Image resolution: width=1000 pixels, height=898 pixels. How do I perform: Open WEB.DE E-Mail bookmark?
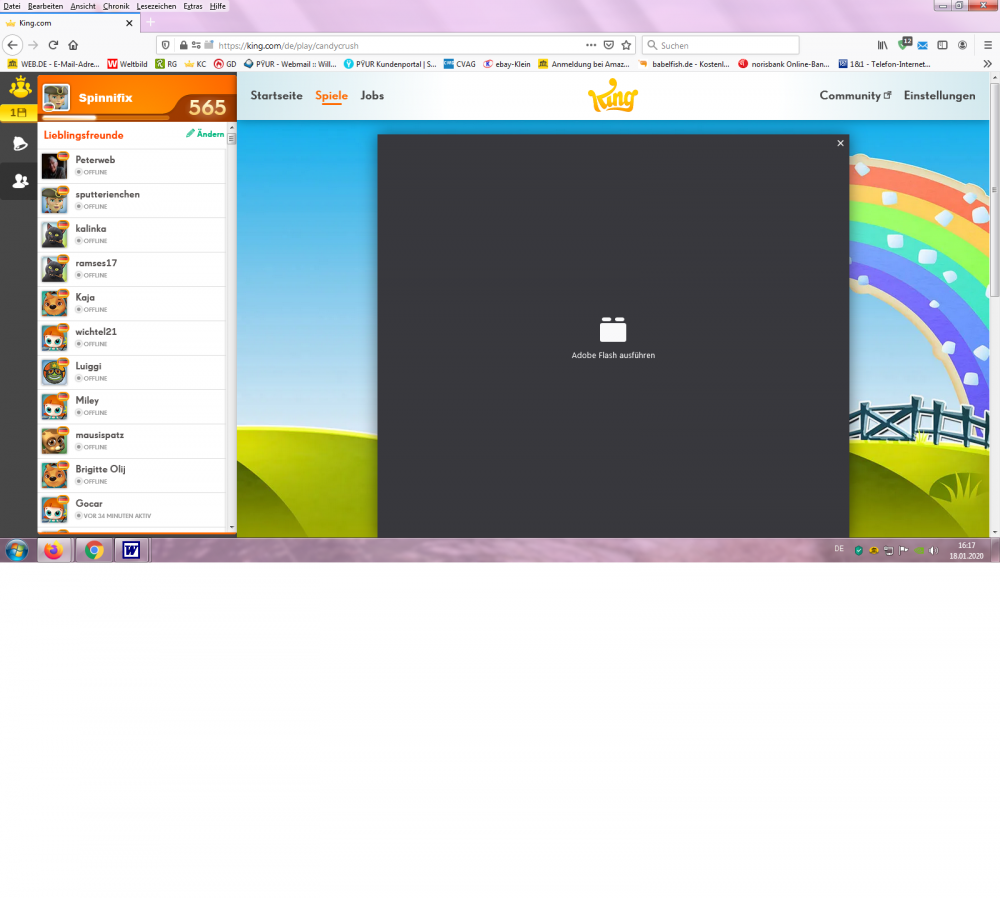54,64
